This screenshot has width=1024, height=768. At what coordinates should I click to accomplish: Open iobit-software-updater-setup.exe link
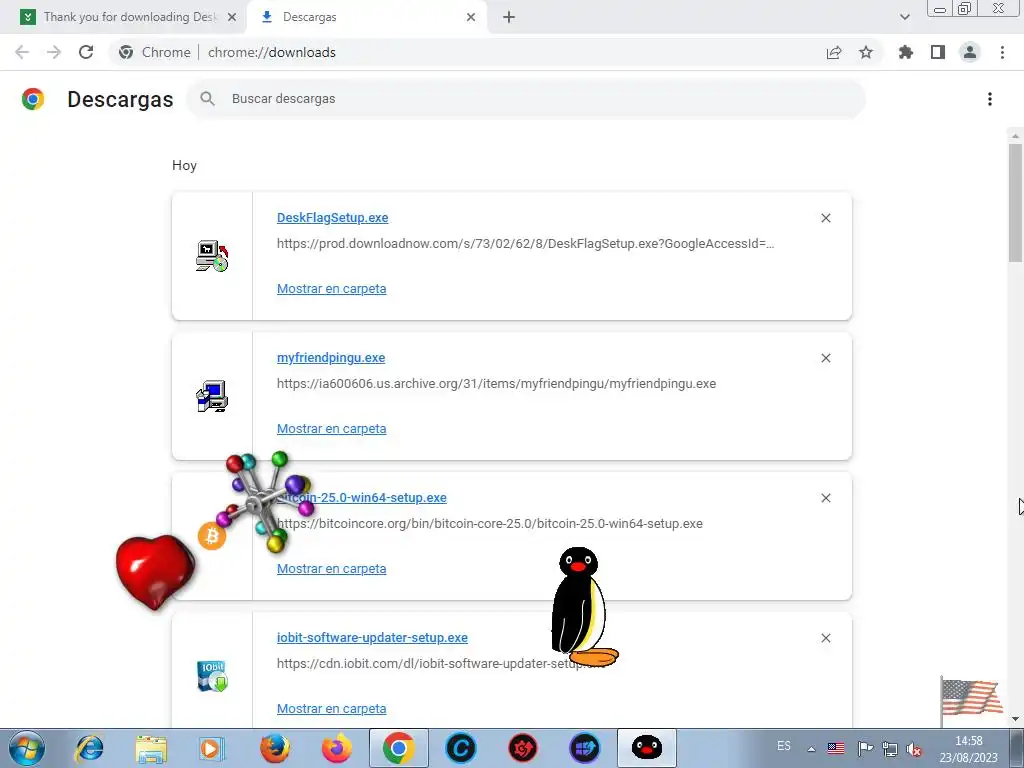[372, 637]
